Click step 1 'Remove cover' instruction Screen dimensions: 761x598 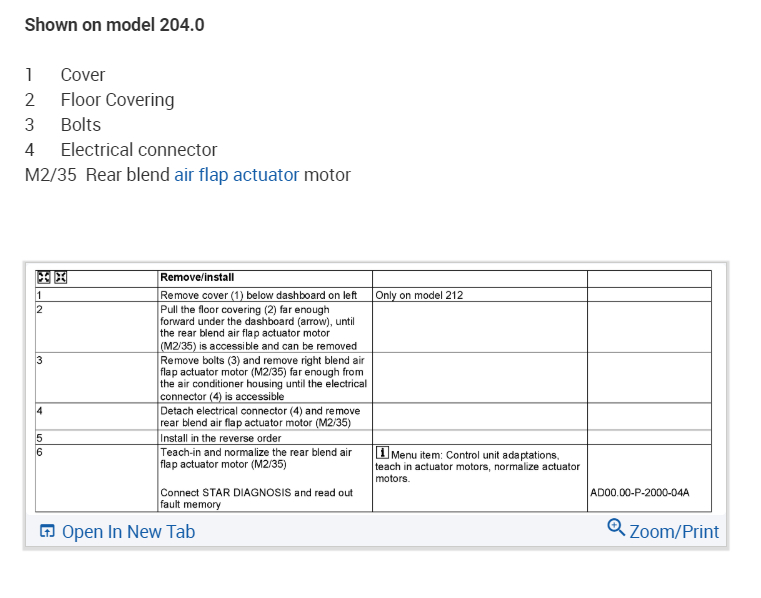coord(258,295)
